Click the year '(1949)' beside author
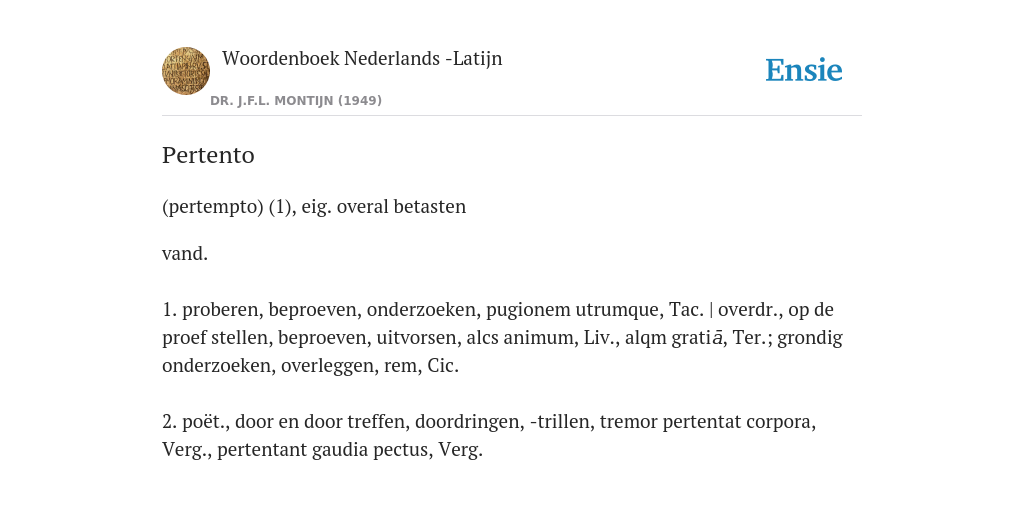This screenshot has height=512, width=1024. click(x=360, y=101)
